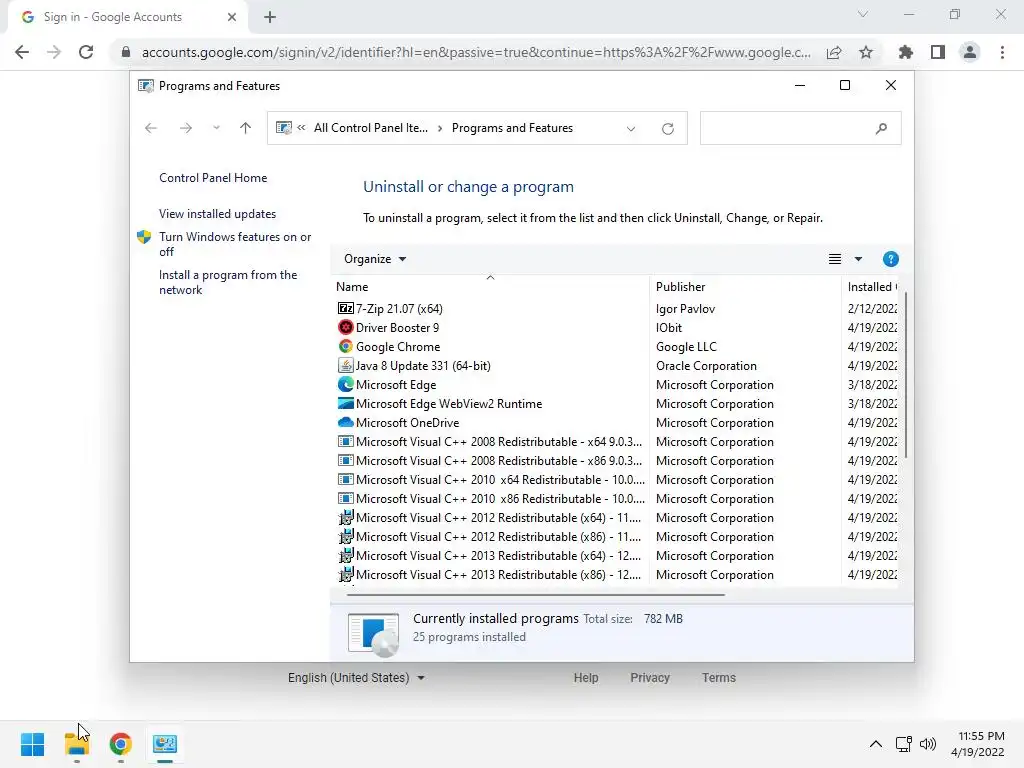Click the Control Panel forward arrow
This screenshot has width=1024, height=768.
[x=185, y=128]
